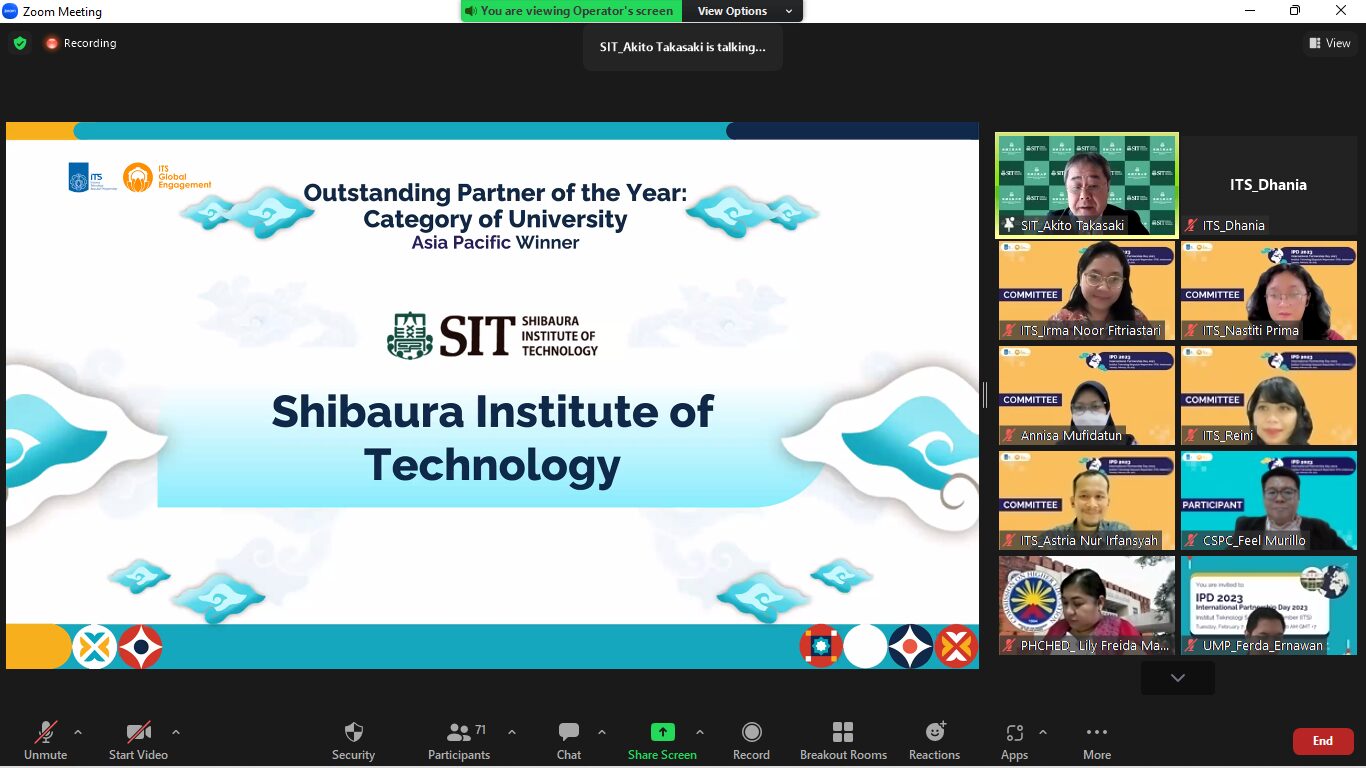1366x768 pixels.
Task: Click the green Share Screen icon
Action: click(662, 732)
